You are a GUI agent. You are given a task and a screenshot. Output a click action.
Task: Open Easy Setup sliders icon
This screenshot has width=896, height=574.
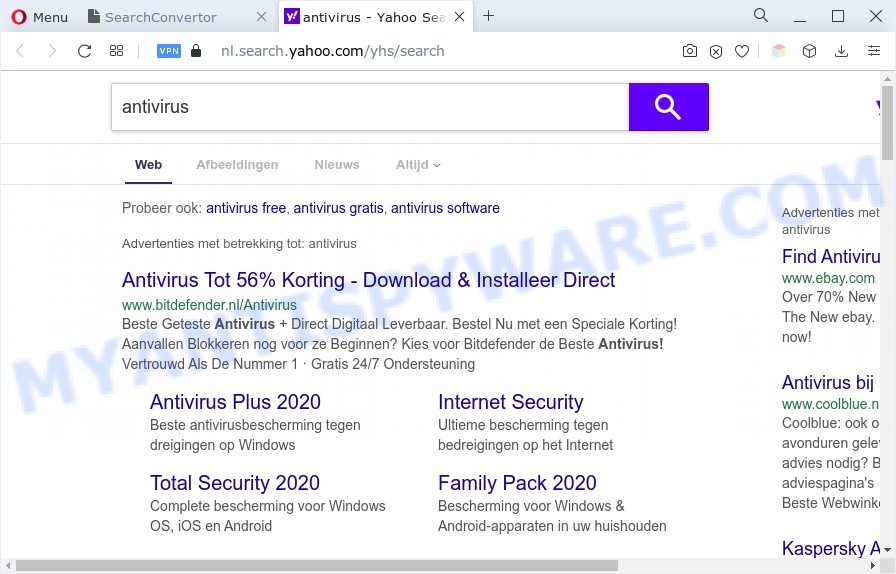coord(874,51)
